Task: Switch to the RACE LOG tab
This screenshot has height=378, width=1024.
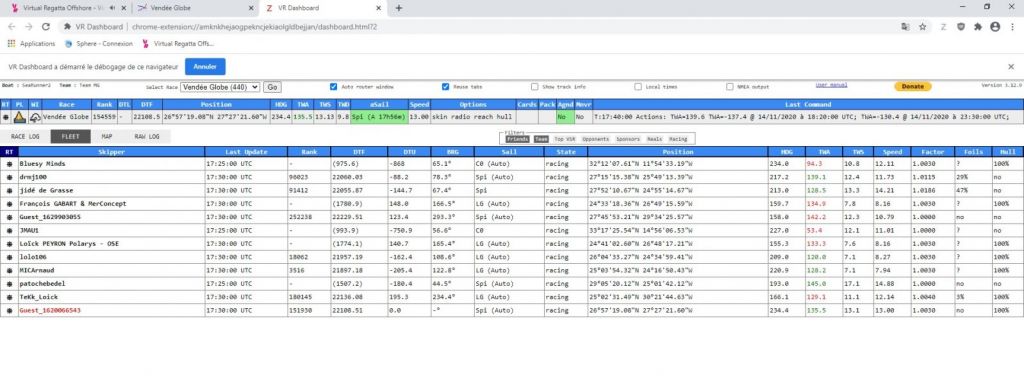Action: [x=25, y=136]
